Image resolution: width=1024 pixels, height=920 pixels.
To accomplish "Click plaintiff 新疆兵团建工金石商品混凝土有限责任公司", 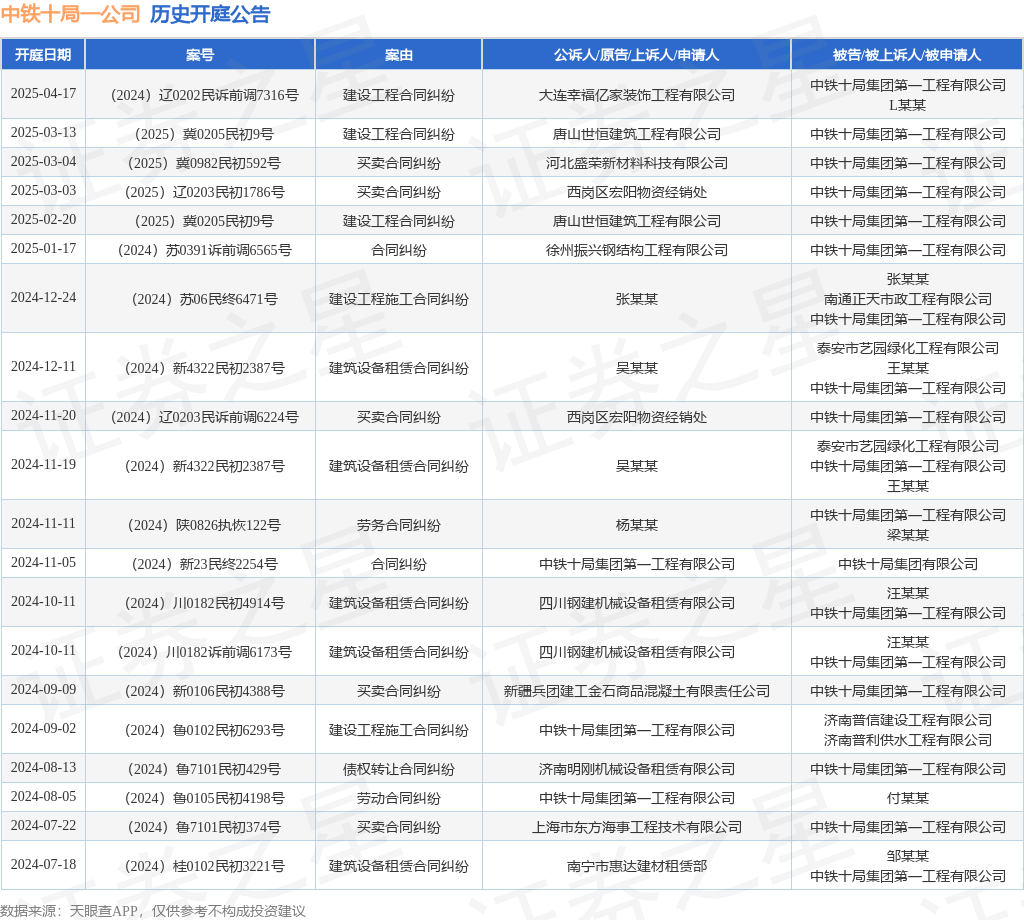I will click(637, 691).
